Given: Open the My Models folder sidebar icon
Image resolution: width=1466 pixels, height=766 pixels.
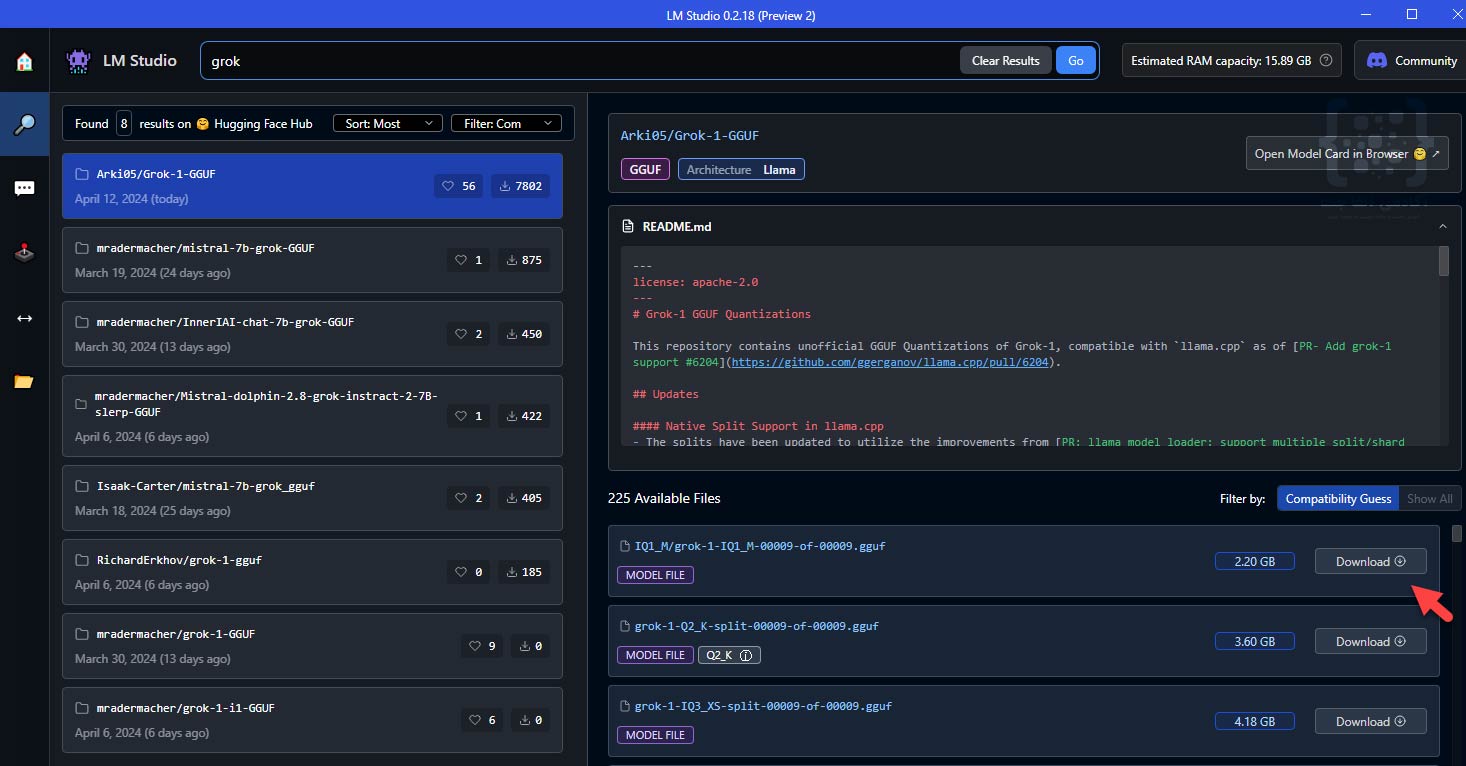Looking at the screenshot, I should (x=24, y=381).
